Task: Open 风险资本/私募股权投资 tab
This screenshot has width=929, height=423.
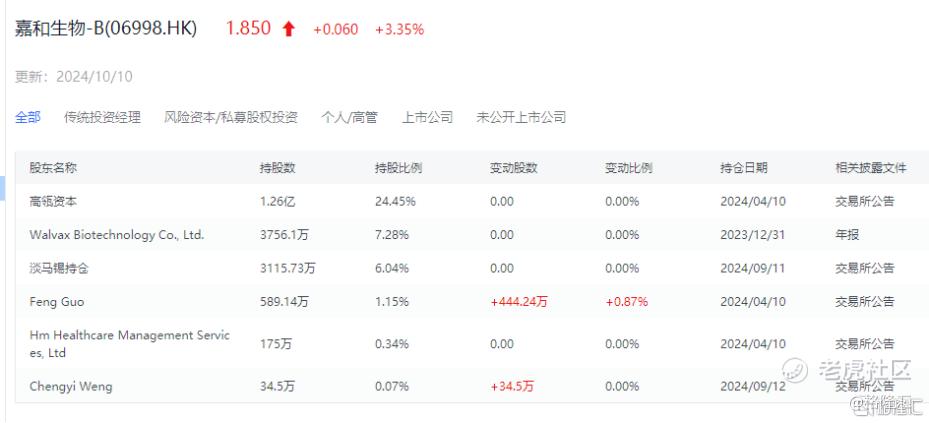Action: 231,117
